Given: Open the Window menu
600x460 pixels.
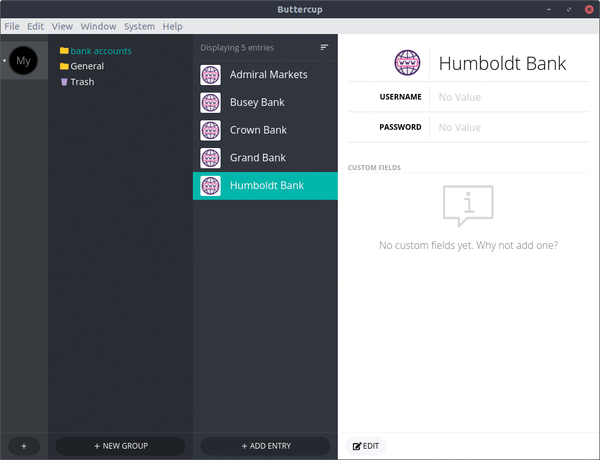Looking at the screenshot, I should click(98, 26).
